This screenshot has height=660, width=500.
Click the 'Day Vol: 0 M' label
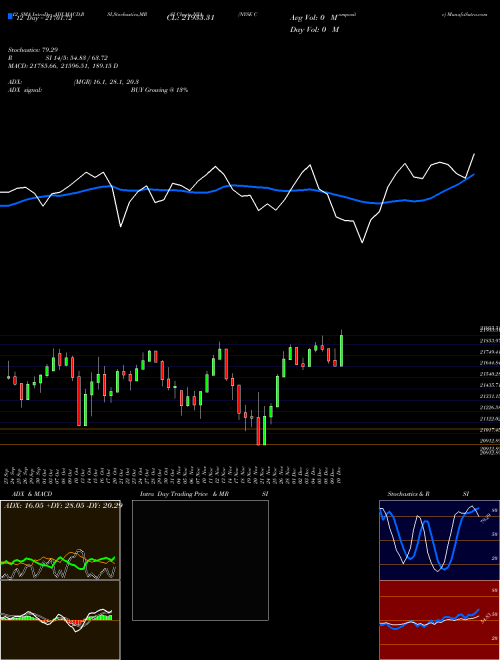click(314, 29)
